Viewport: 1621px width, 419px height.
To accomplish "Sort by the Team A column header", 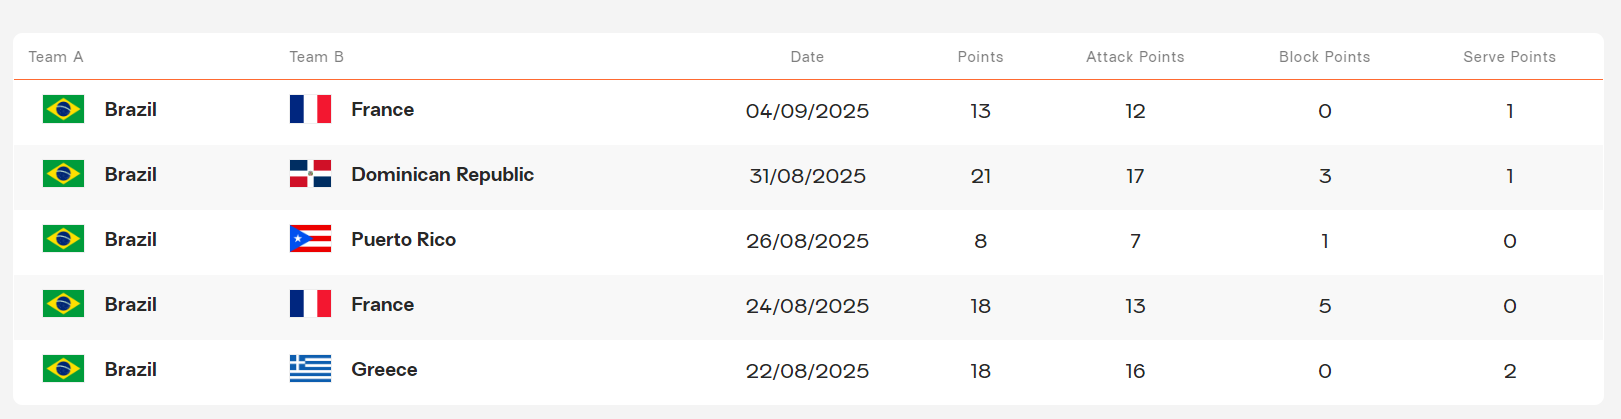I will (x=56, y=57).
